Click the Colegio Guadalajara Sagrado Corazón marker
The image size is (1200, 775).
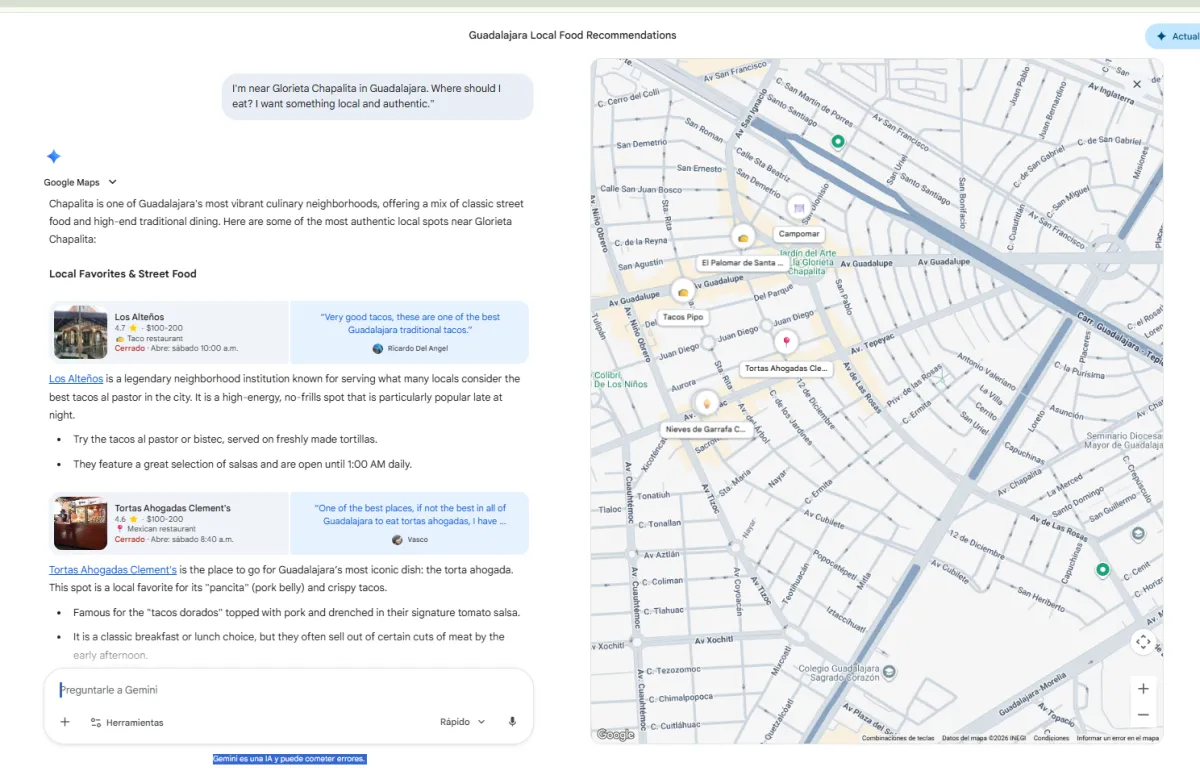click(x=890, y=671)
